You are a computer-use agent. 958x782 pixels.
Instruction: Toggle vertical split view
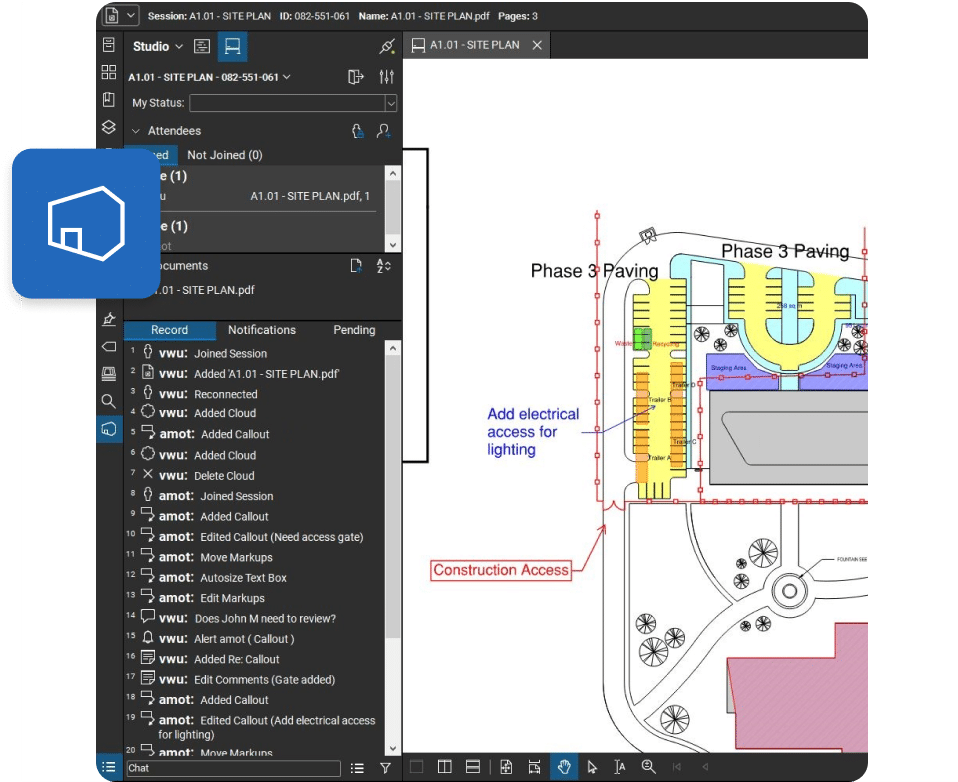coord(445,767)
